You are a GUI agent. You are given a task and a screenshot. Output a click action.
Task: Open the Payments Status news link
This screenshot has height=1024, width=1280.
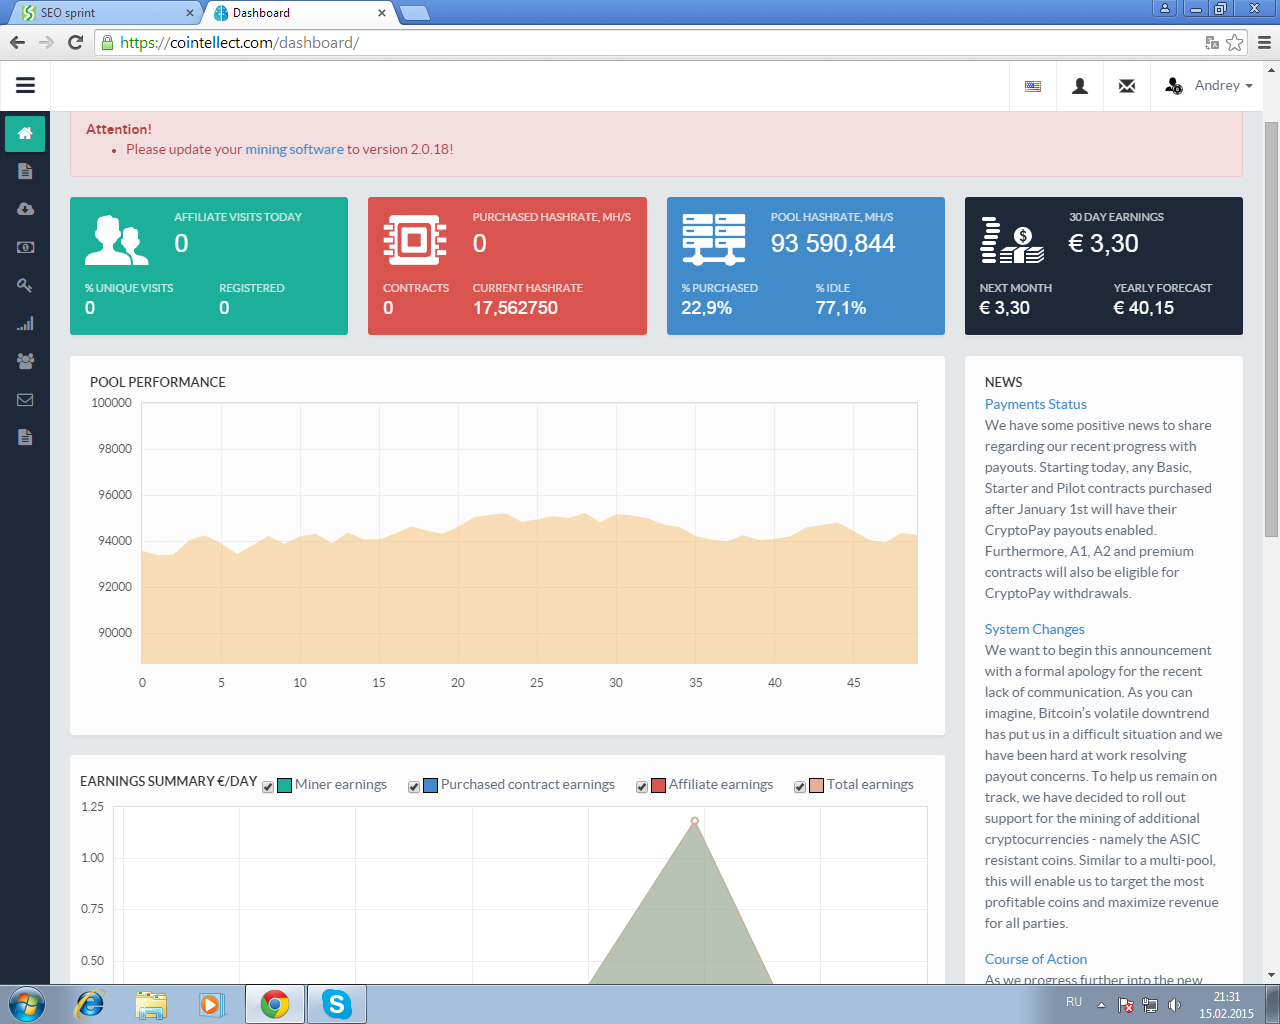tap(1035, 404)
